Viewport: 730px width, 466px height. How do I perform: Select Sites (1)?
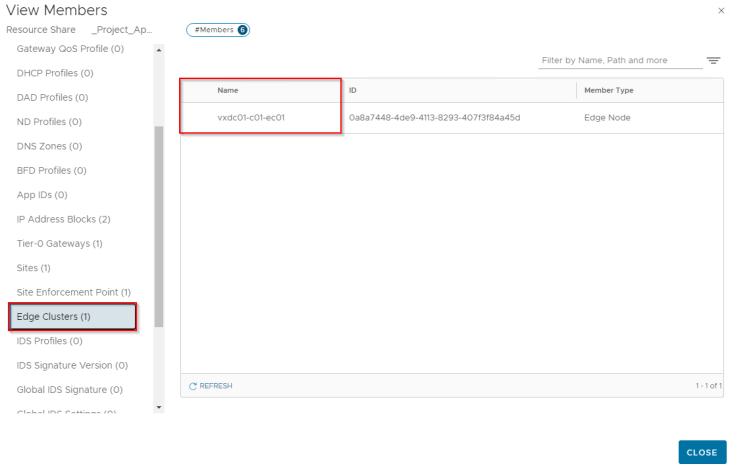(x=34, y=268)
